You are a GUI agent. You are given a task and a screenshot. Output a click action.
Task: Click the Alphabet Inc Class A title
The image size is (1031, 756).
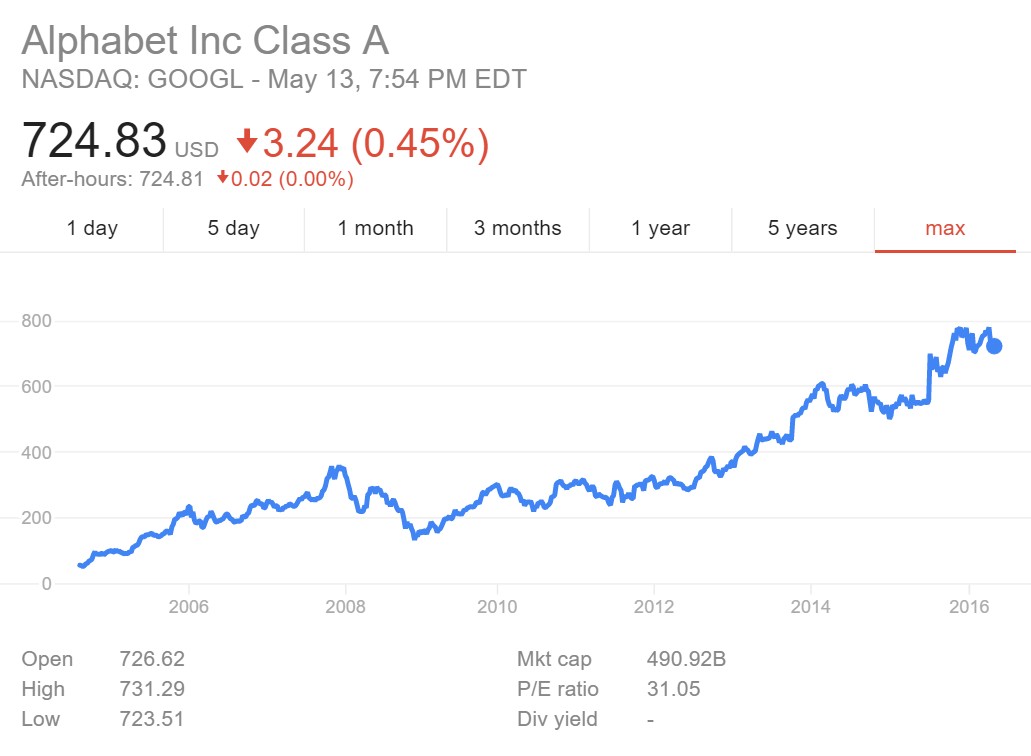[205, 41]
